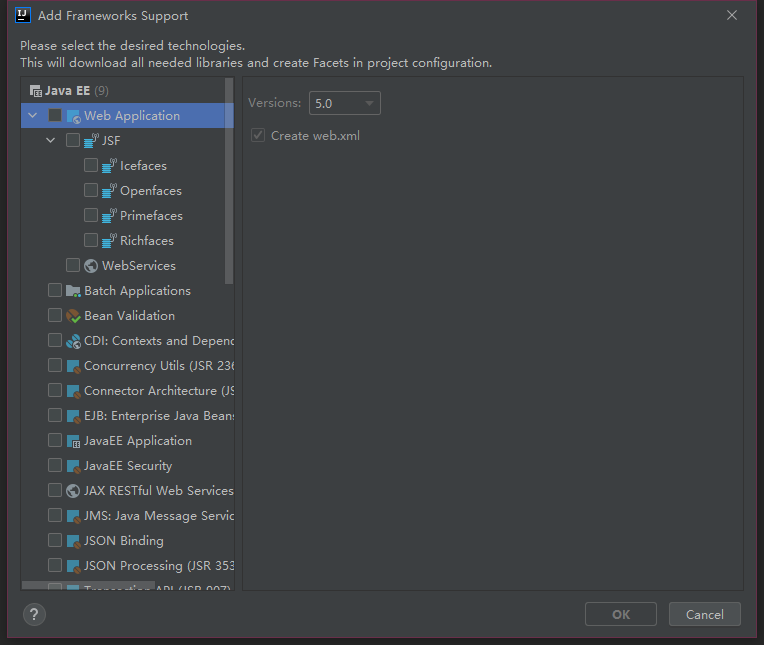This screenshot has width=764, height=645.
Task: Click the Web Application framework icon
Action: pyautogui.click(x=73, y=116)
